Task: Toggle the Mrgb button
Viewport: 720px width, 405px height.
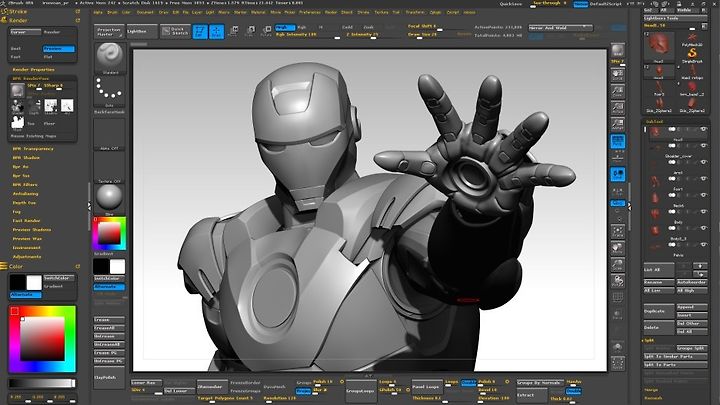Action: pyautogui.click(x=284, y=28)
